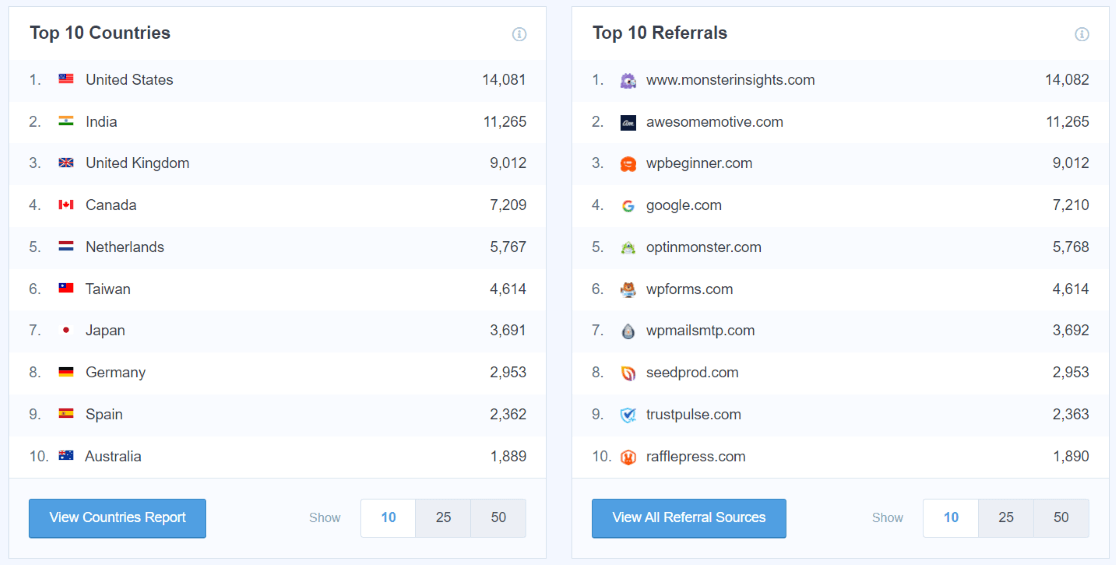Click the WPForms mascot icon
The height and width of the screenshot is (565, 1116).
(628, 289)
